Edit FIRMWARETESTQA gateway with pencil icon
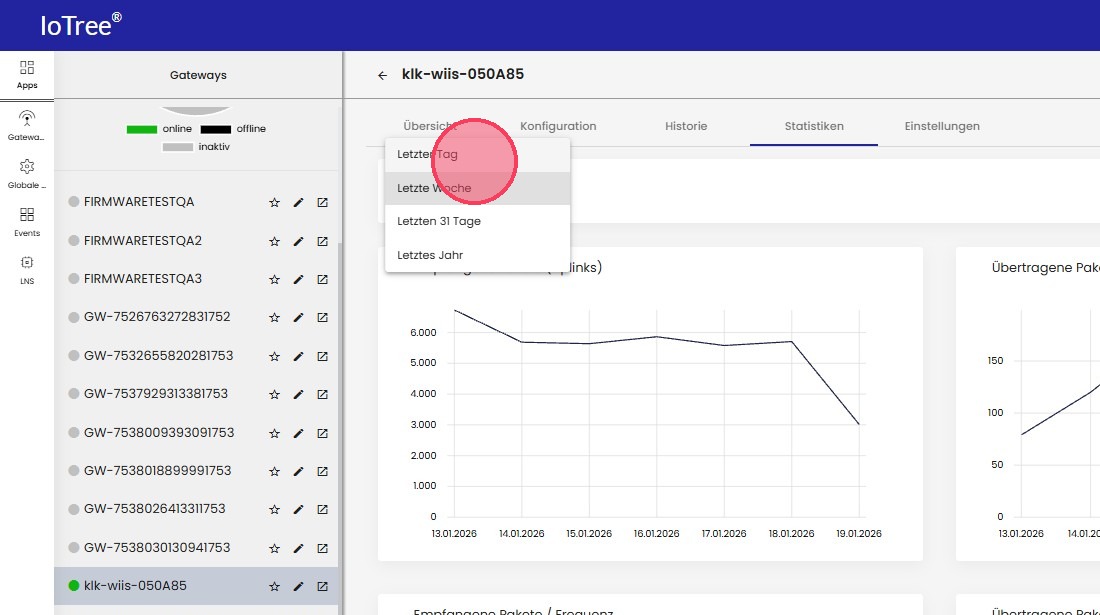The height and width of the screenshot is (615, 1100). click(298, 203)
